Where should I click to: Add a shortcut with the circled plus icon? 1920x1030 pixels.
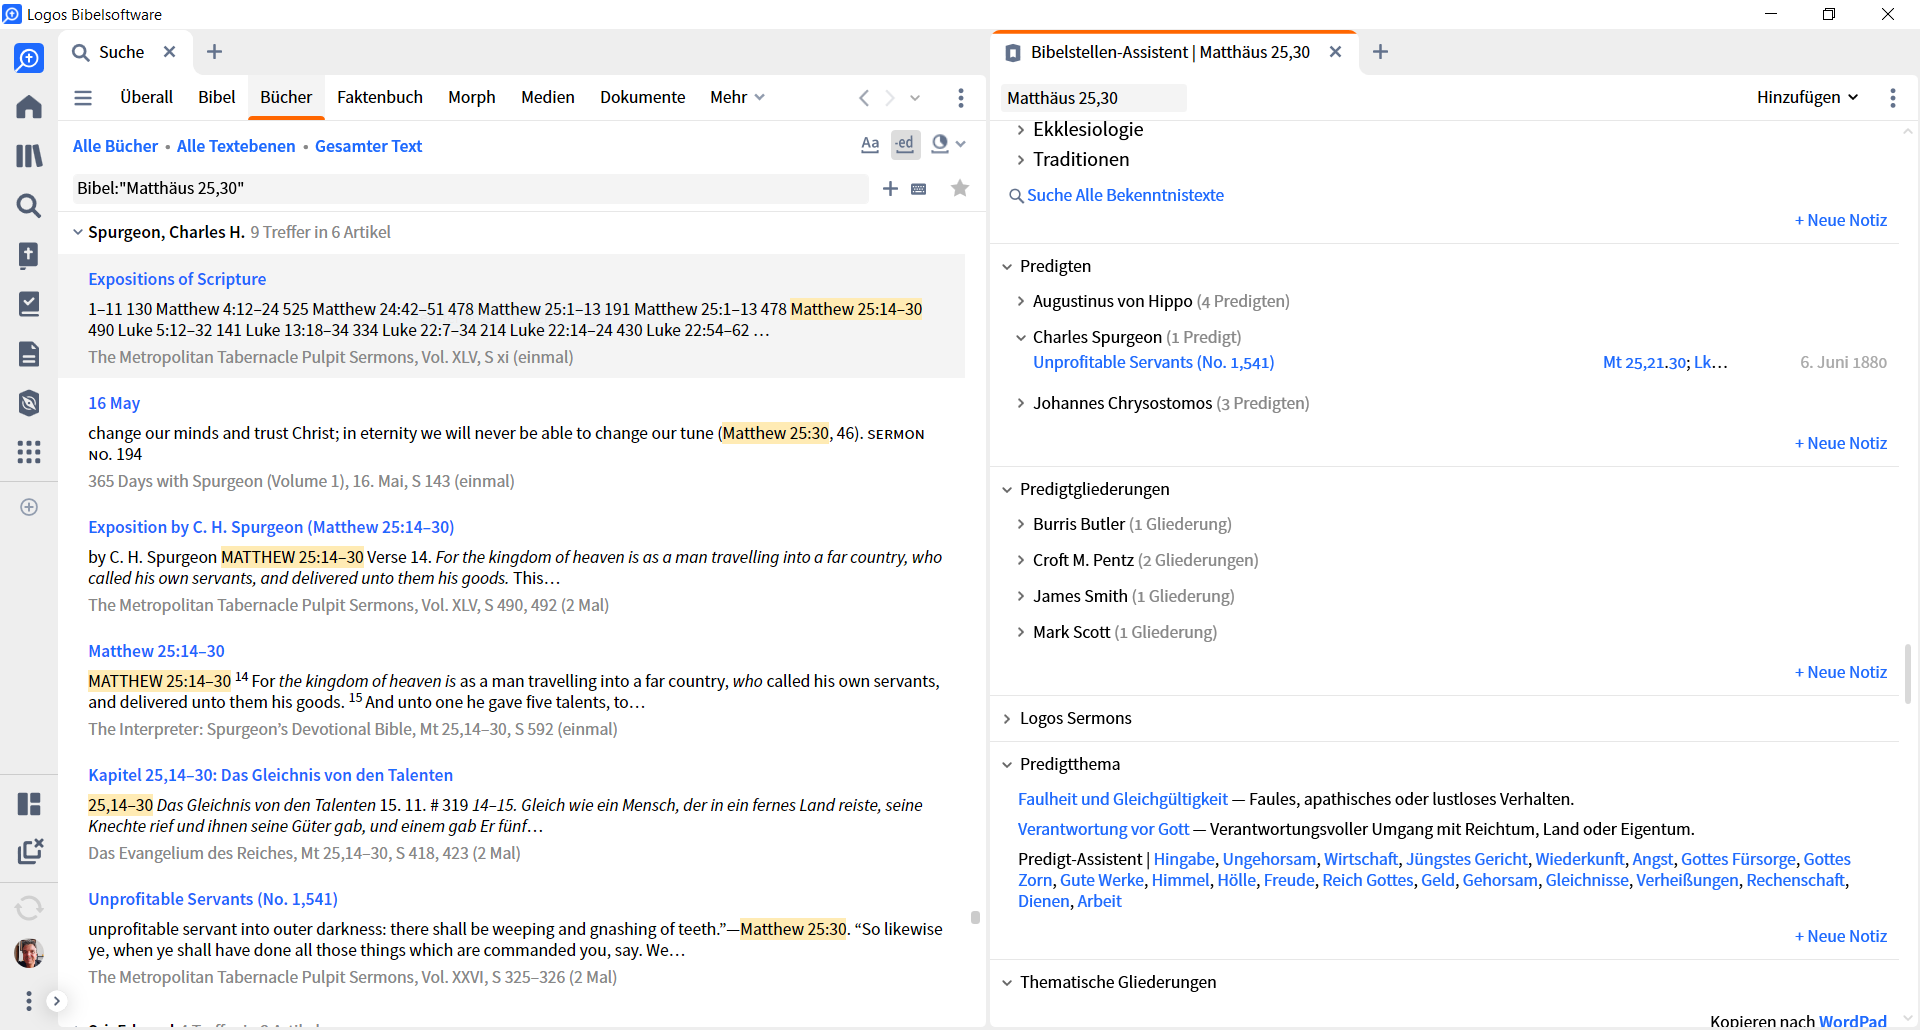(x=29, y=507)
